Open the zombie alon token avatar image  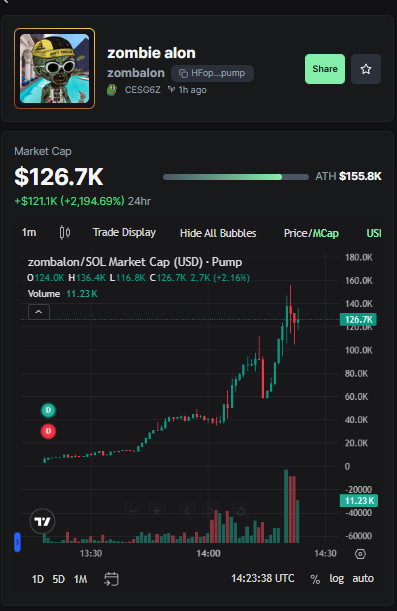click(x=55, y=68)
